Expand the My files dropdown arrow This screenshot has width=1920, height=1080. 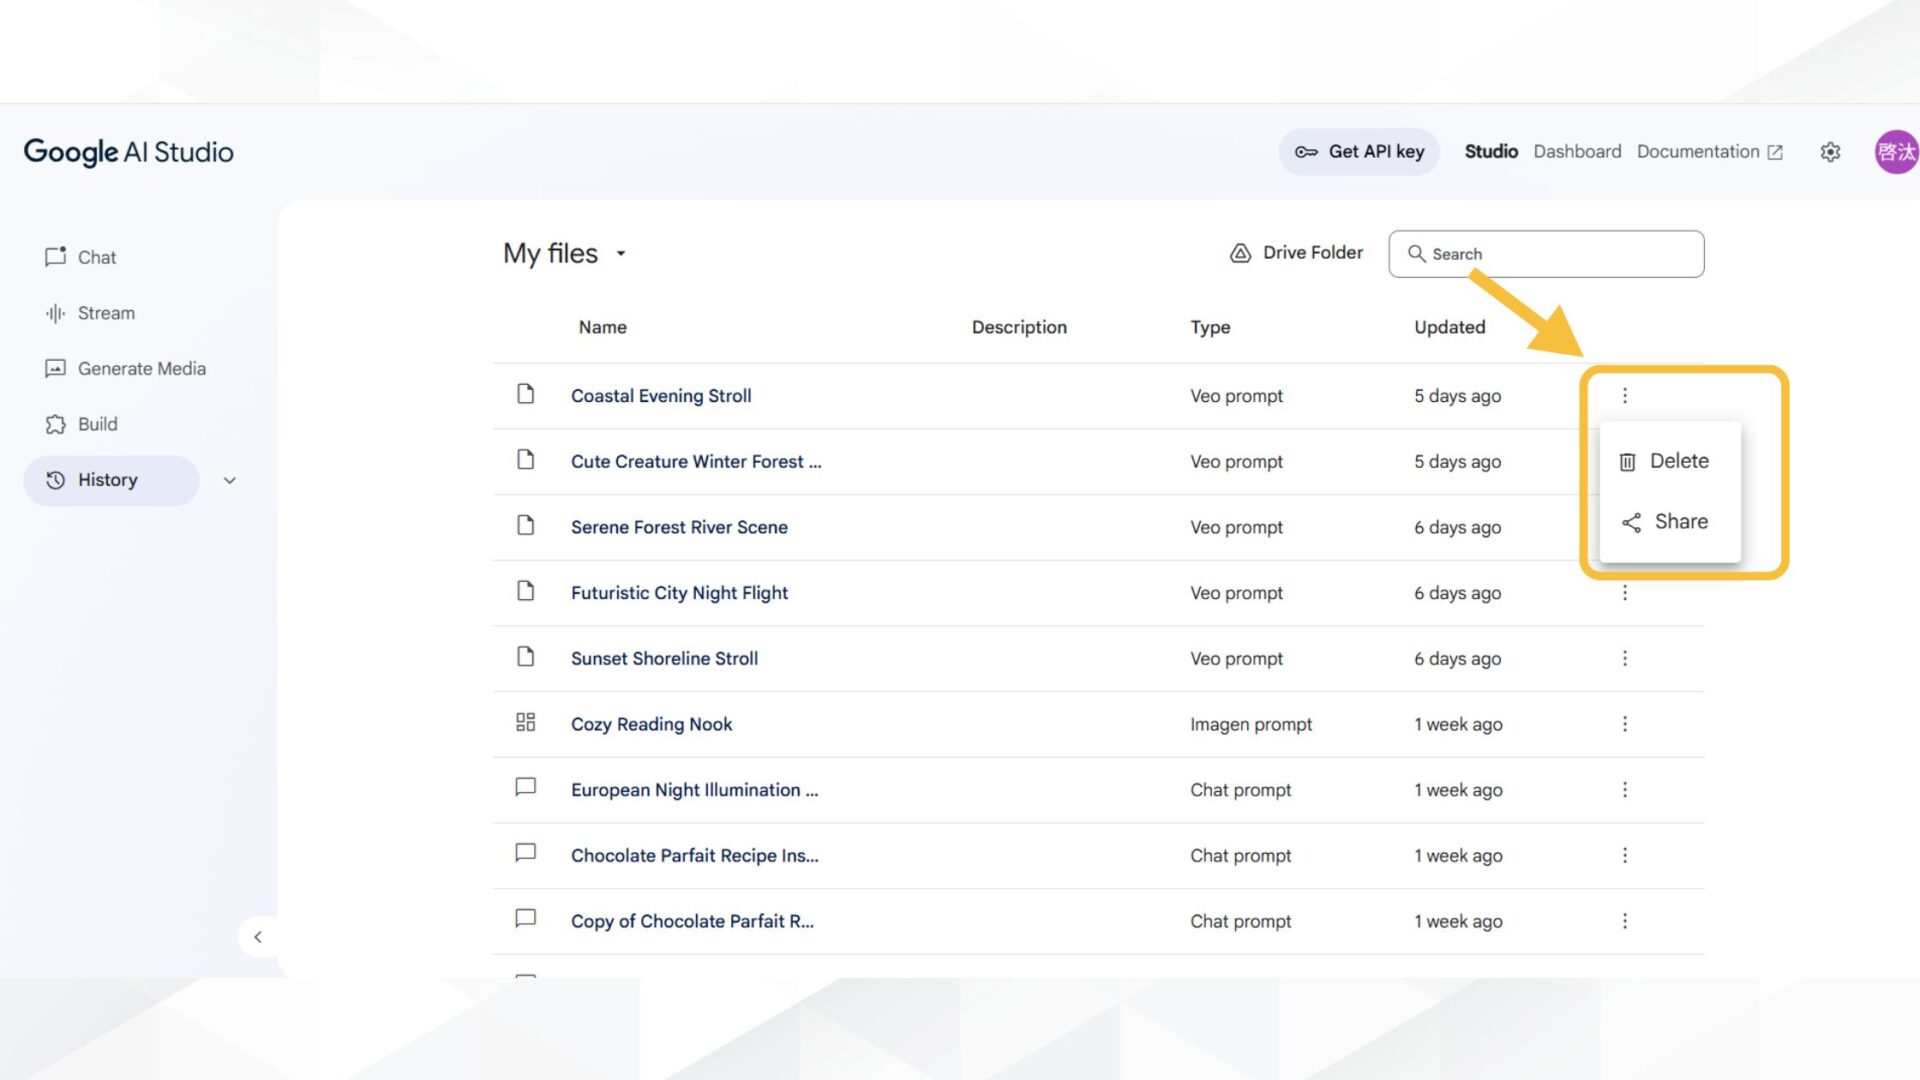(621, 254)
